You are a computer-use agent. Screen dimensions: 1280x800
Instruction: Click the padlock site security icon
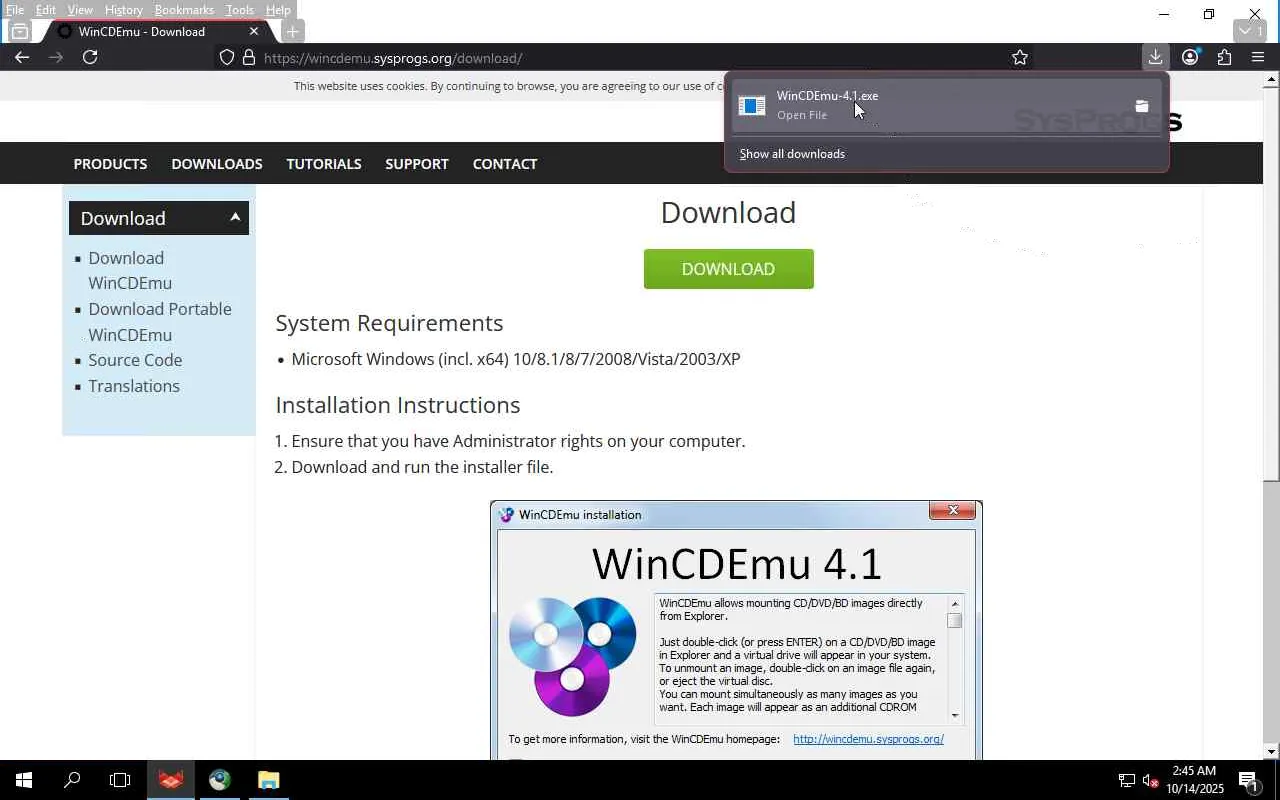[249, 58]
